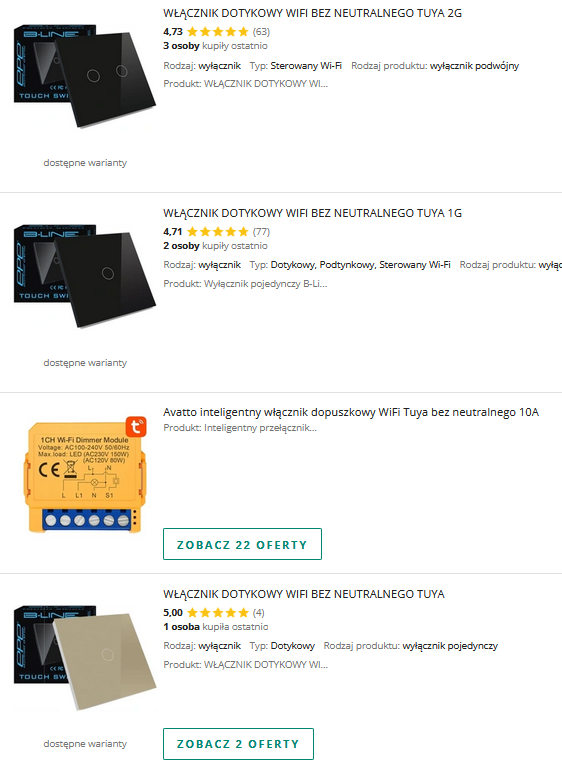Show available variants under the 2G switch

point(85,163)
